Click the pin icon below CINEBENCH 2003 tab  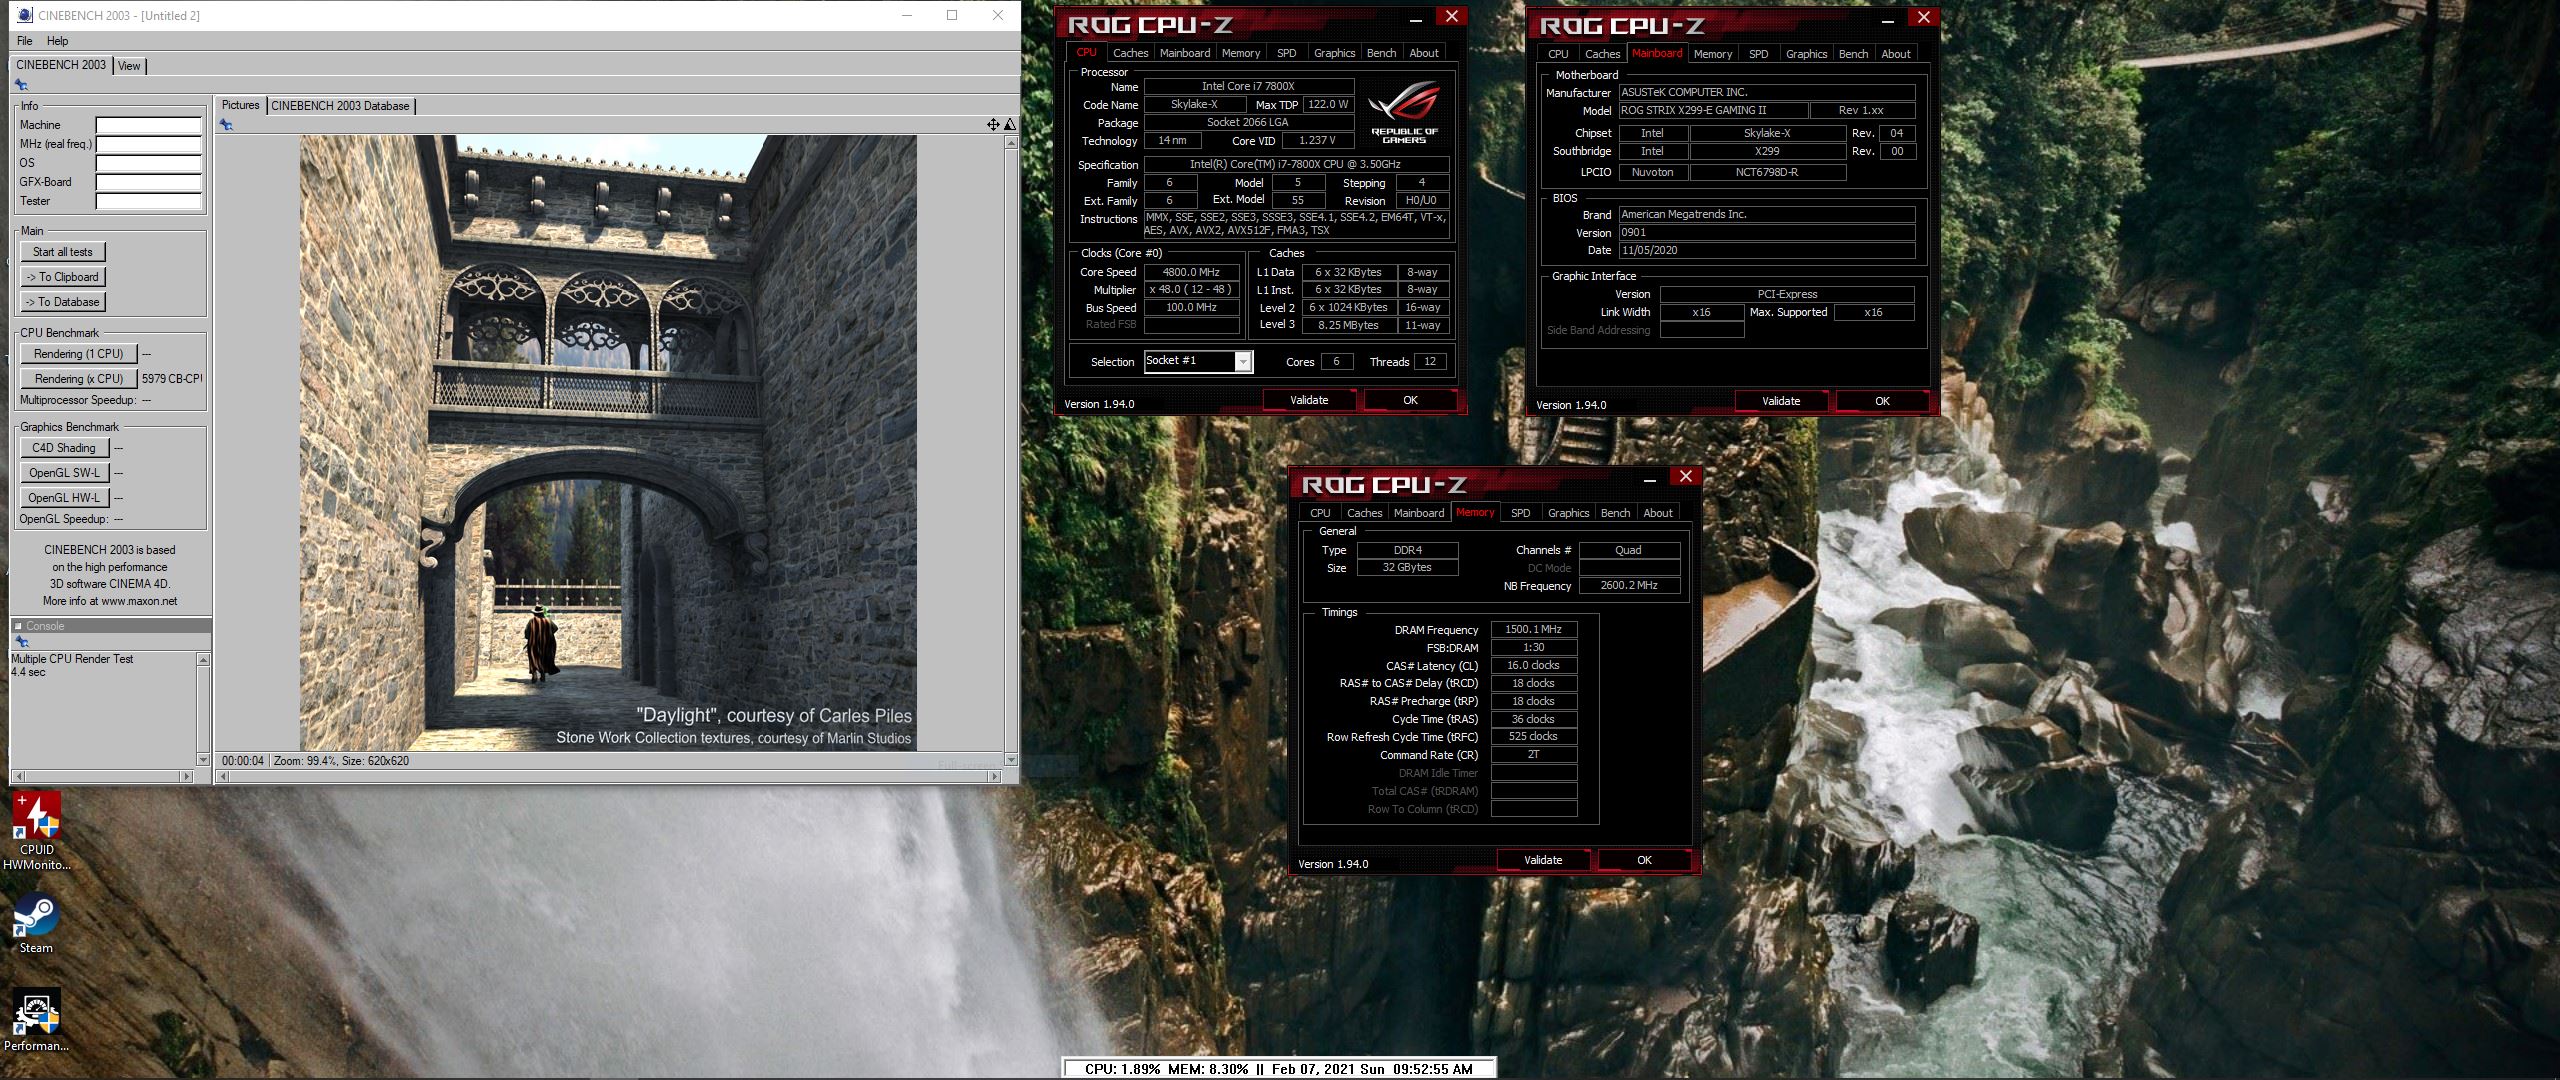coord(21,85)
